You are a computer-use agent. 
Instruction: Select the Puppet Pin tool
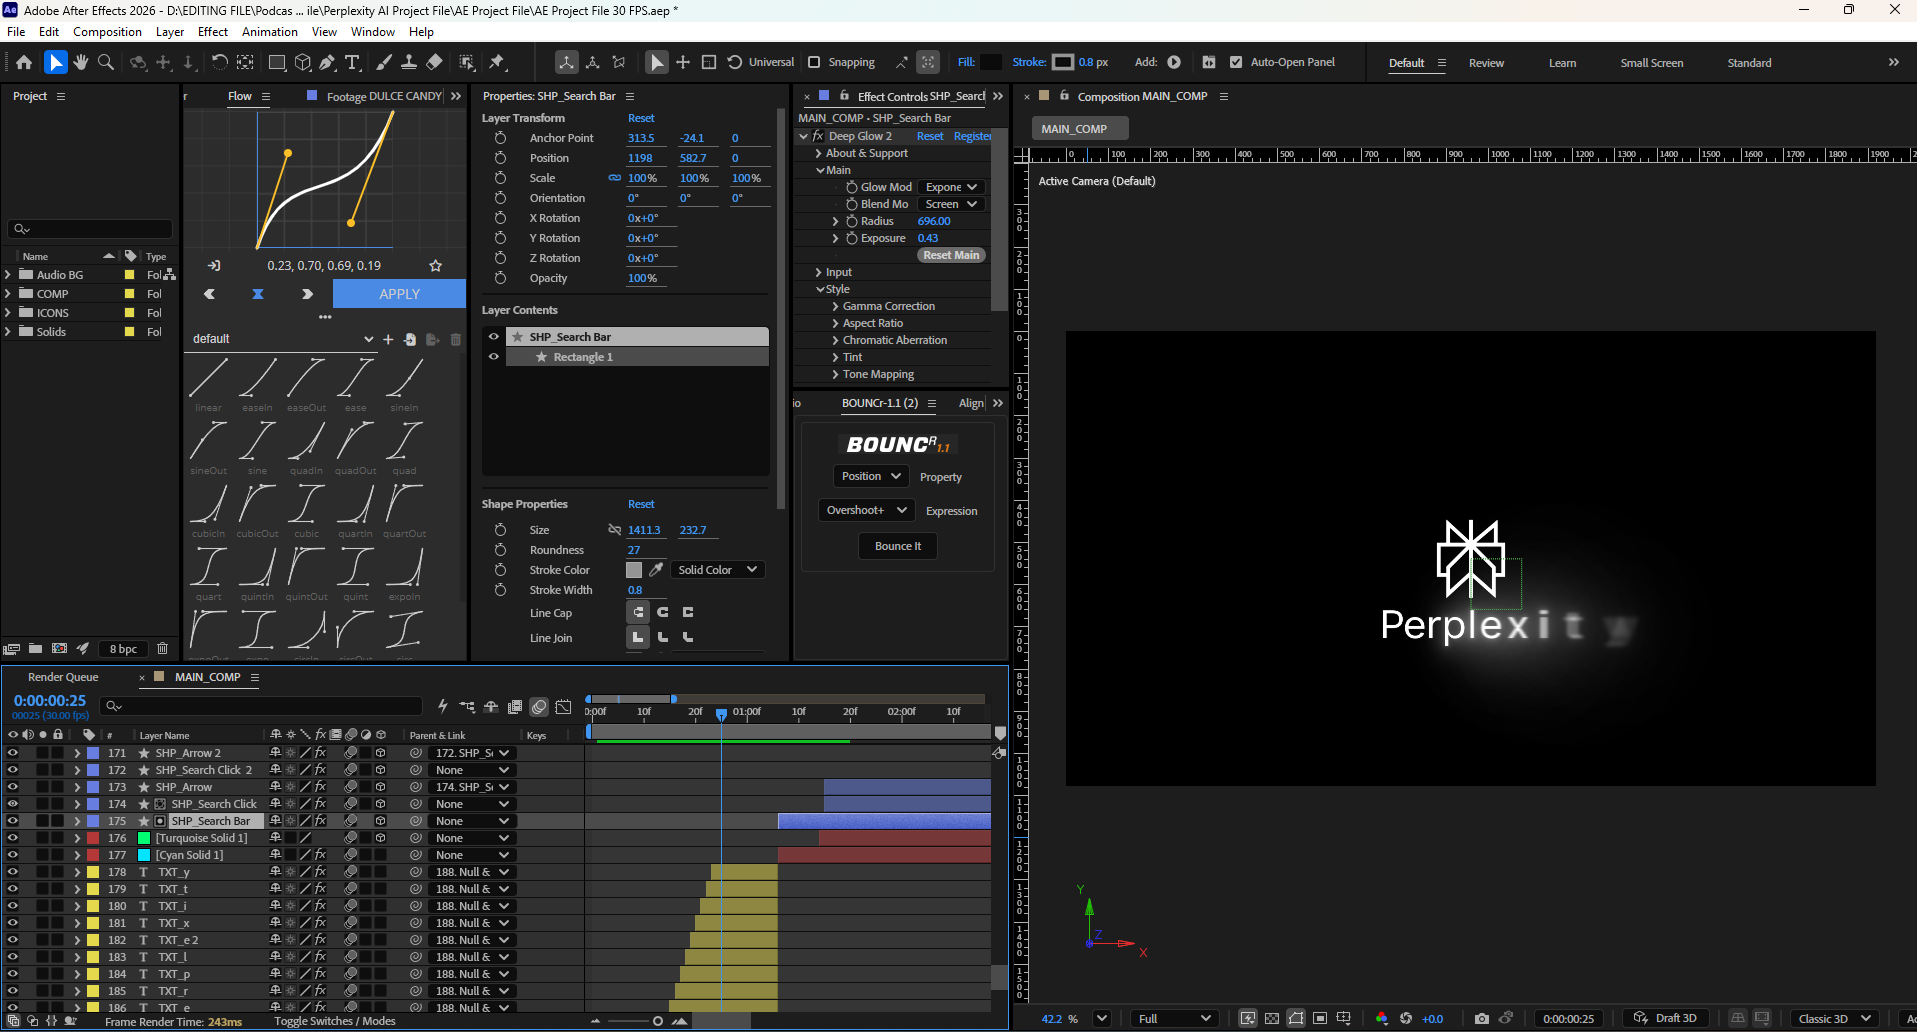(497, 62)
